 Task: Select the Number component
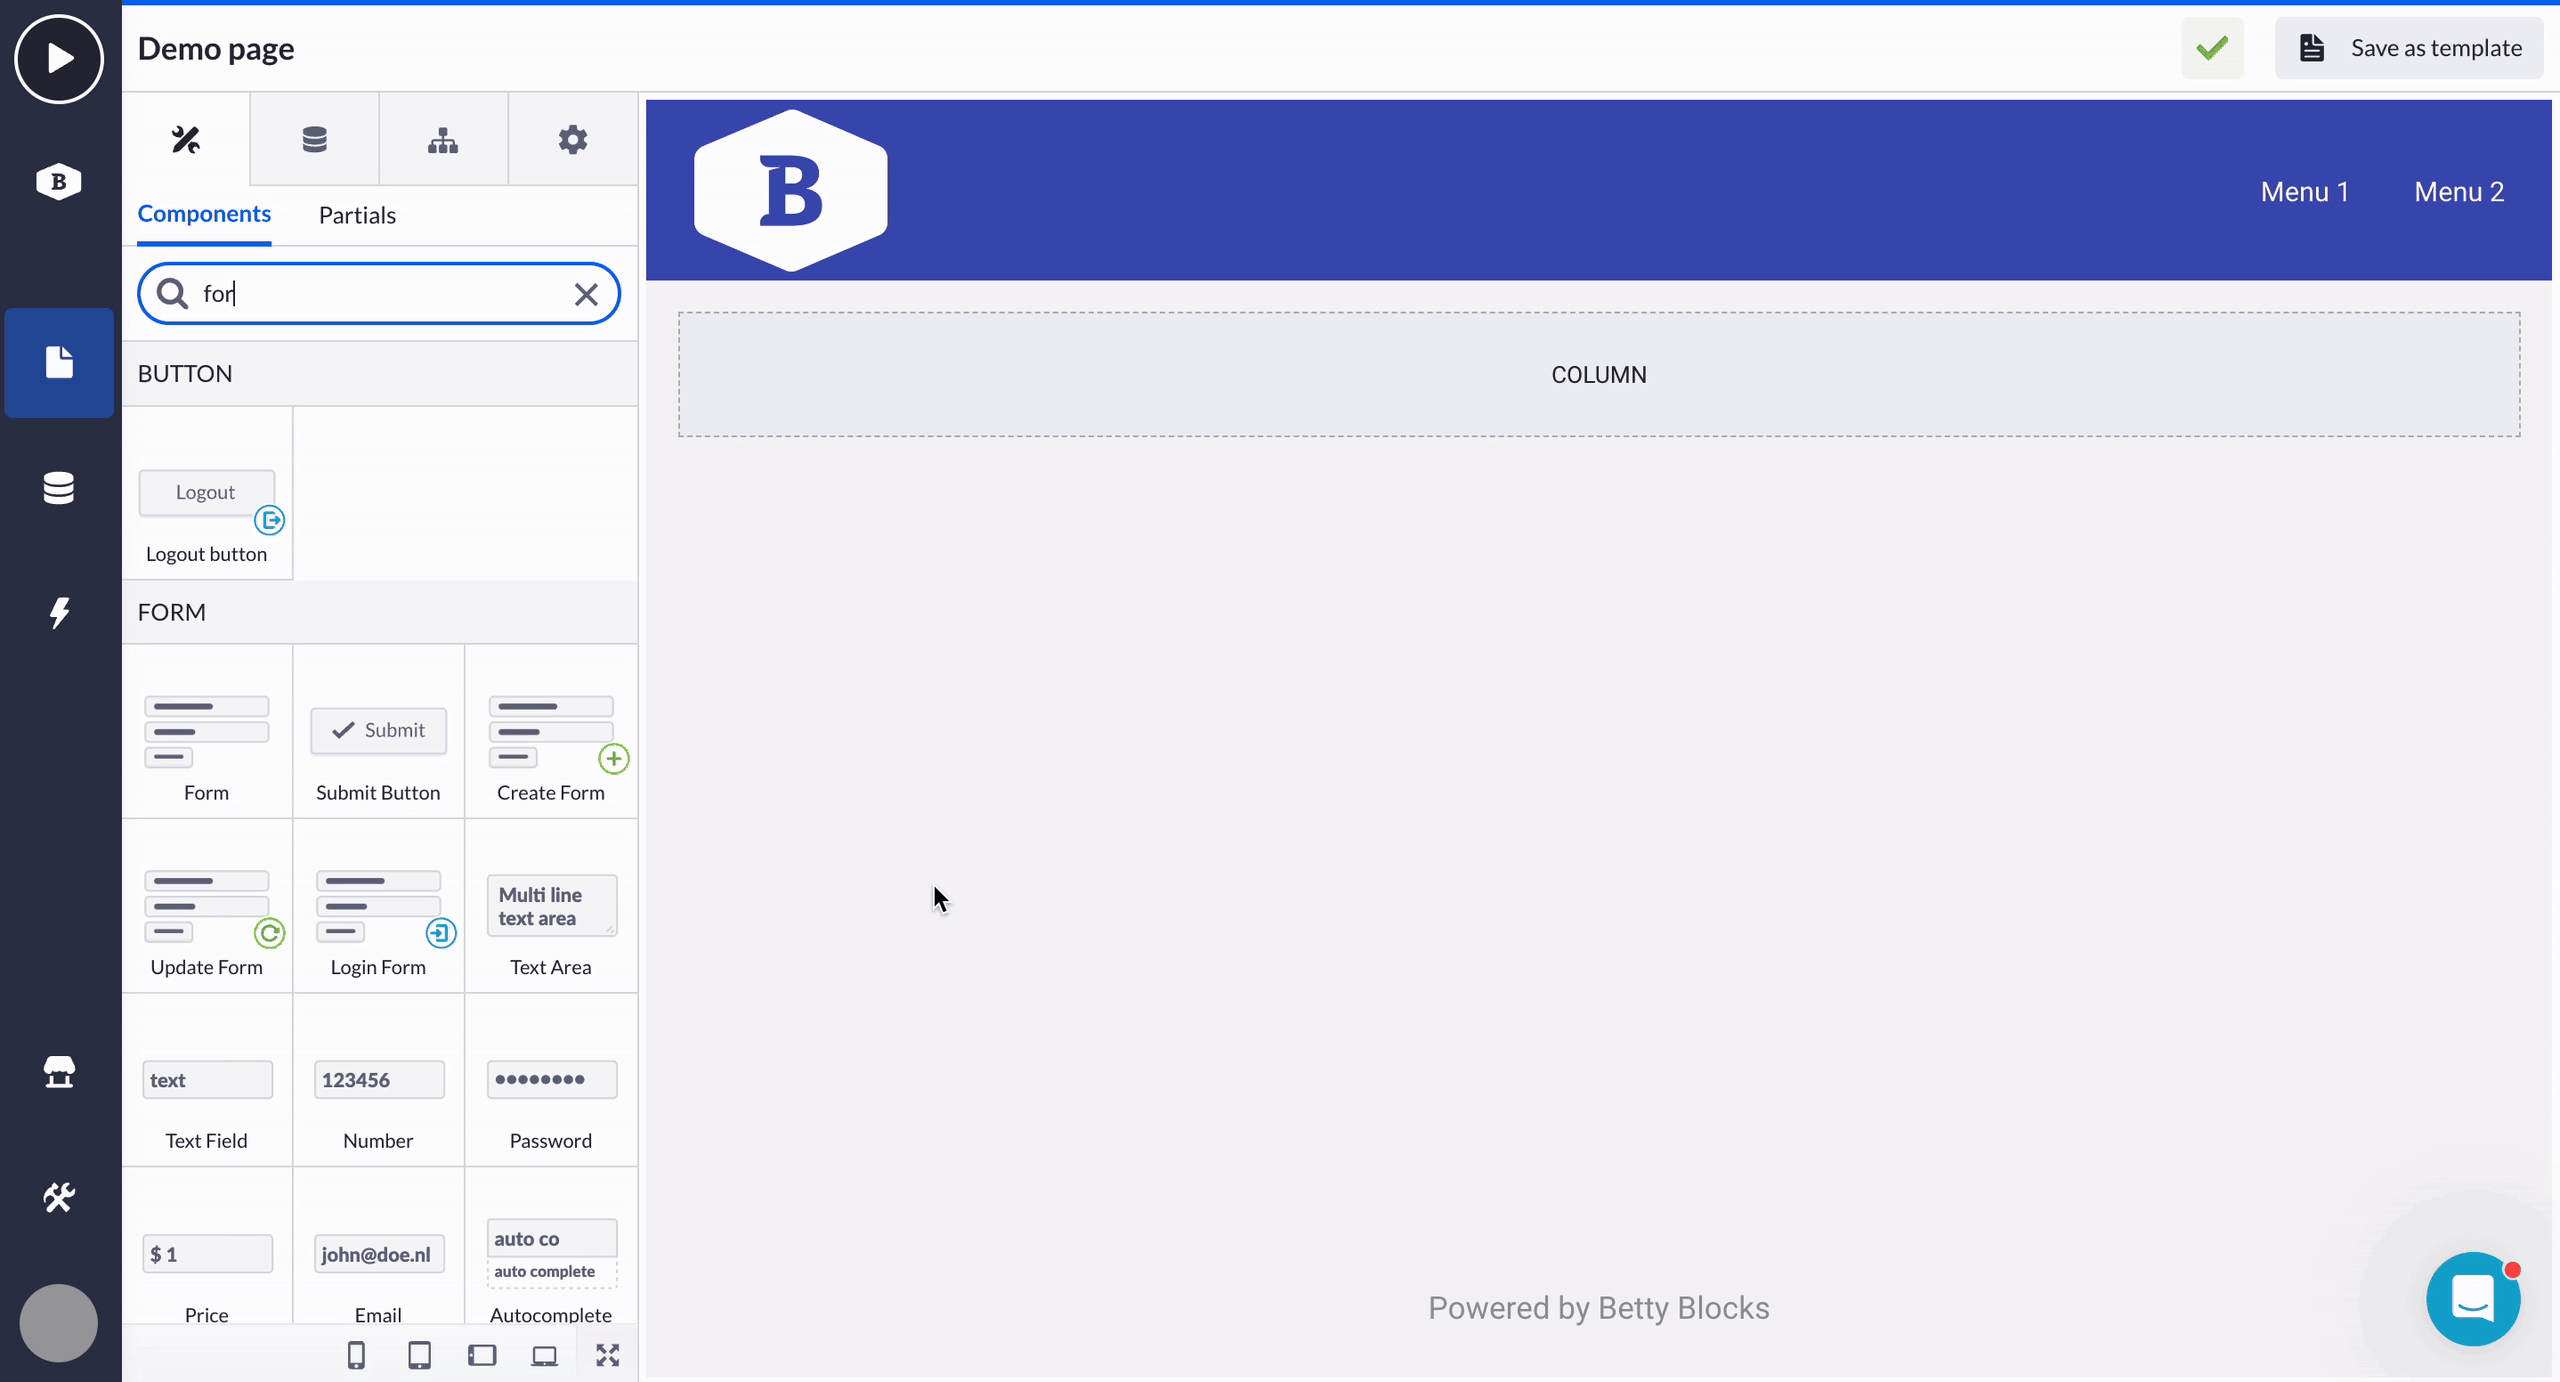point(378,1080)
